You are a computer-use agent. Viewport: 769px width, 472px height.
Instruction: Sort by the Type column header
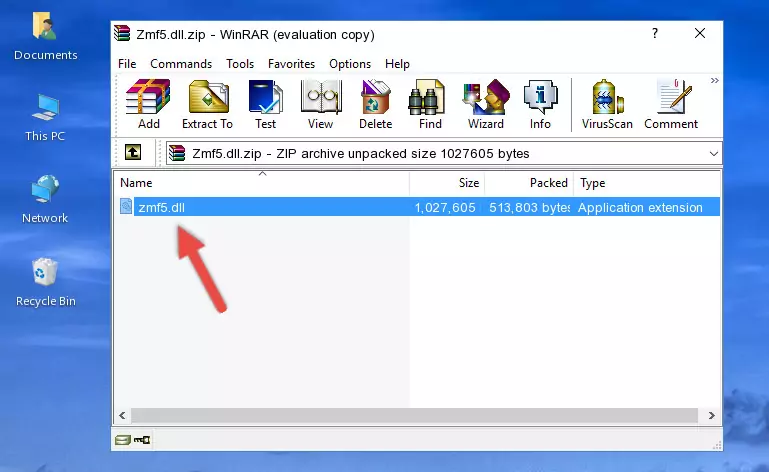[x=646, y=183]
